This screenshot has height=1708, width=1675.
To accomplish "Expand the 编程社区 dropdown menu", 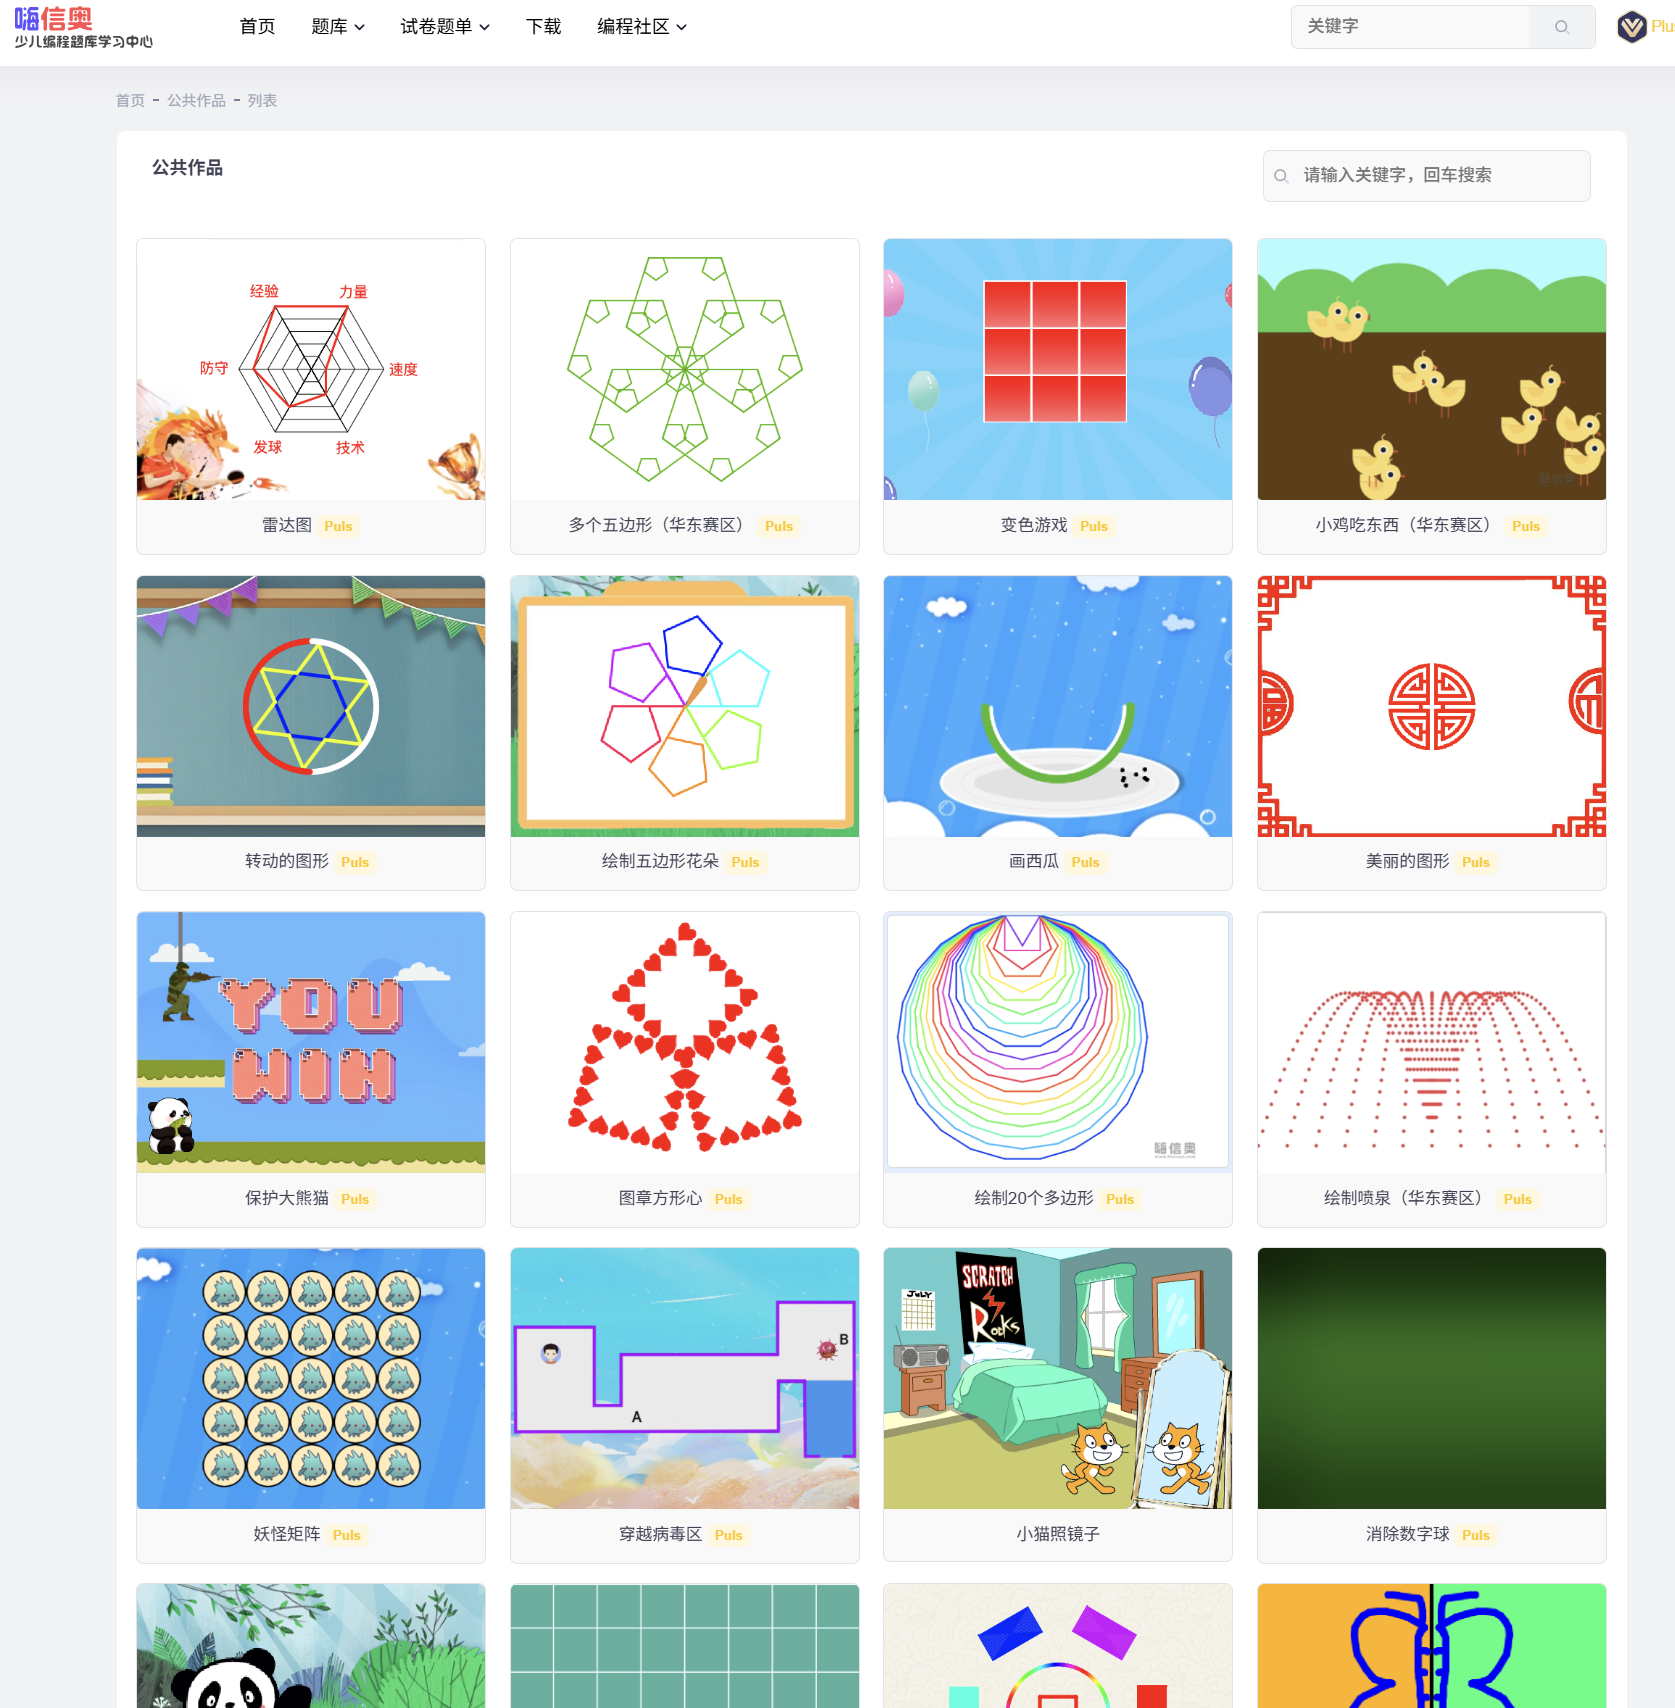I will point(642,27).
